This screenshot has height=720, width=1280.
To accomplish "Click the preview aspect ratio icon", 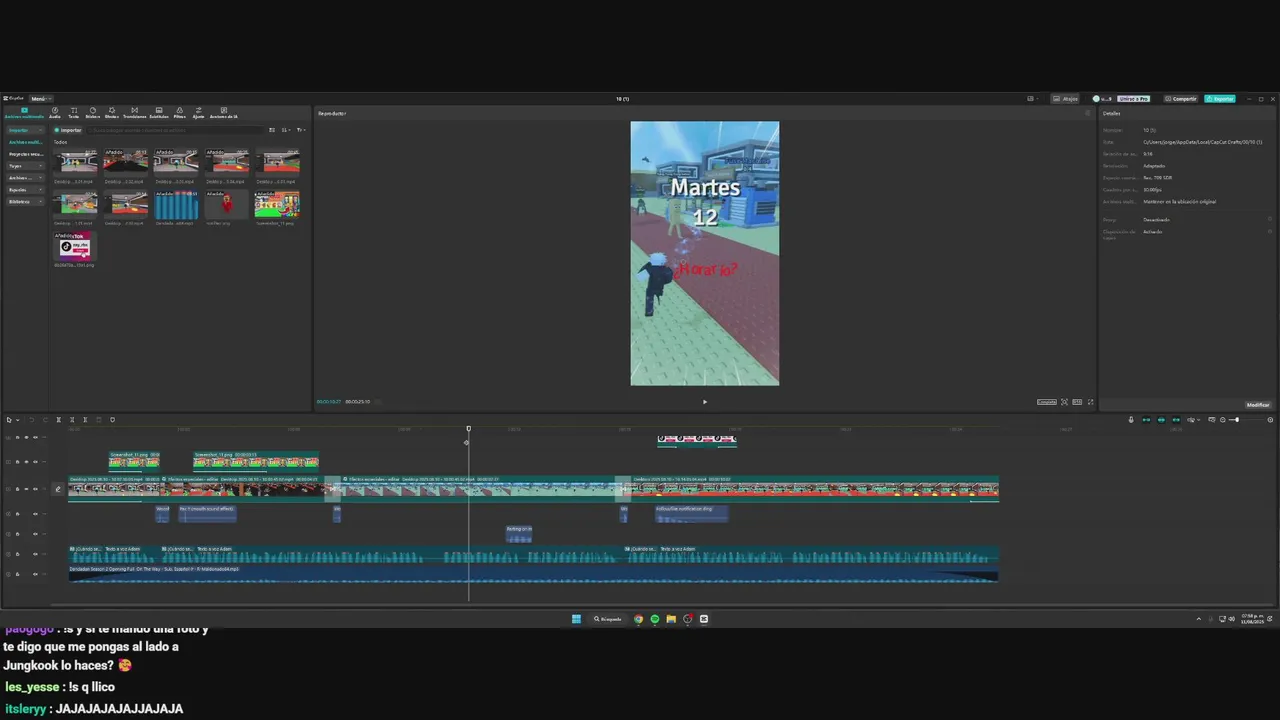I will tap(1077, 402).
